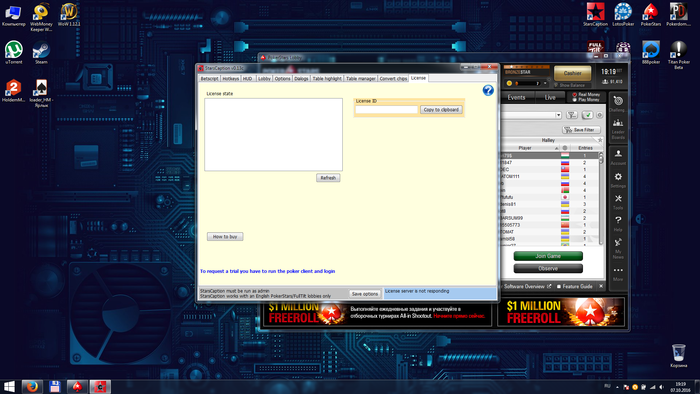Viewport: 700px width, 394px height.
Task: Switch to Betscript tab
Action: click(209, 79)
